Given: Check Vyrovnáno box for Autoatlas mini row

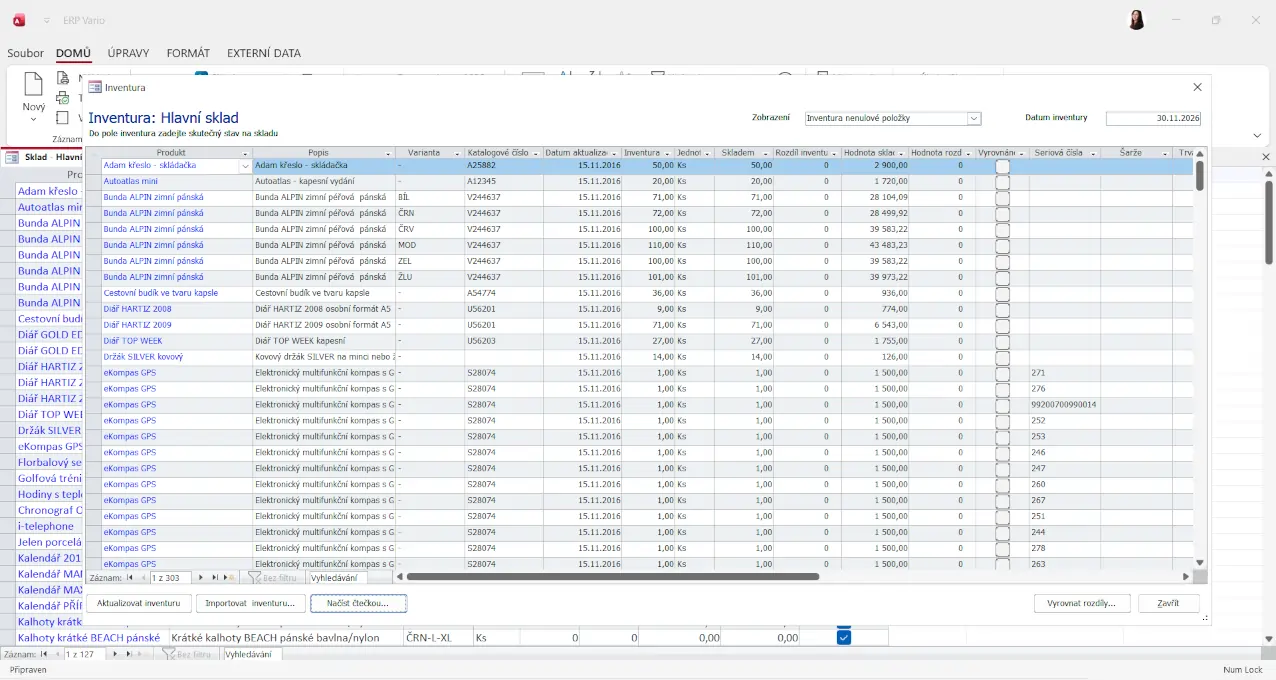Looking at the screenshot, I should 1002,181.
